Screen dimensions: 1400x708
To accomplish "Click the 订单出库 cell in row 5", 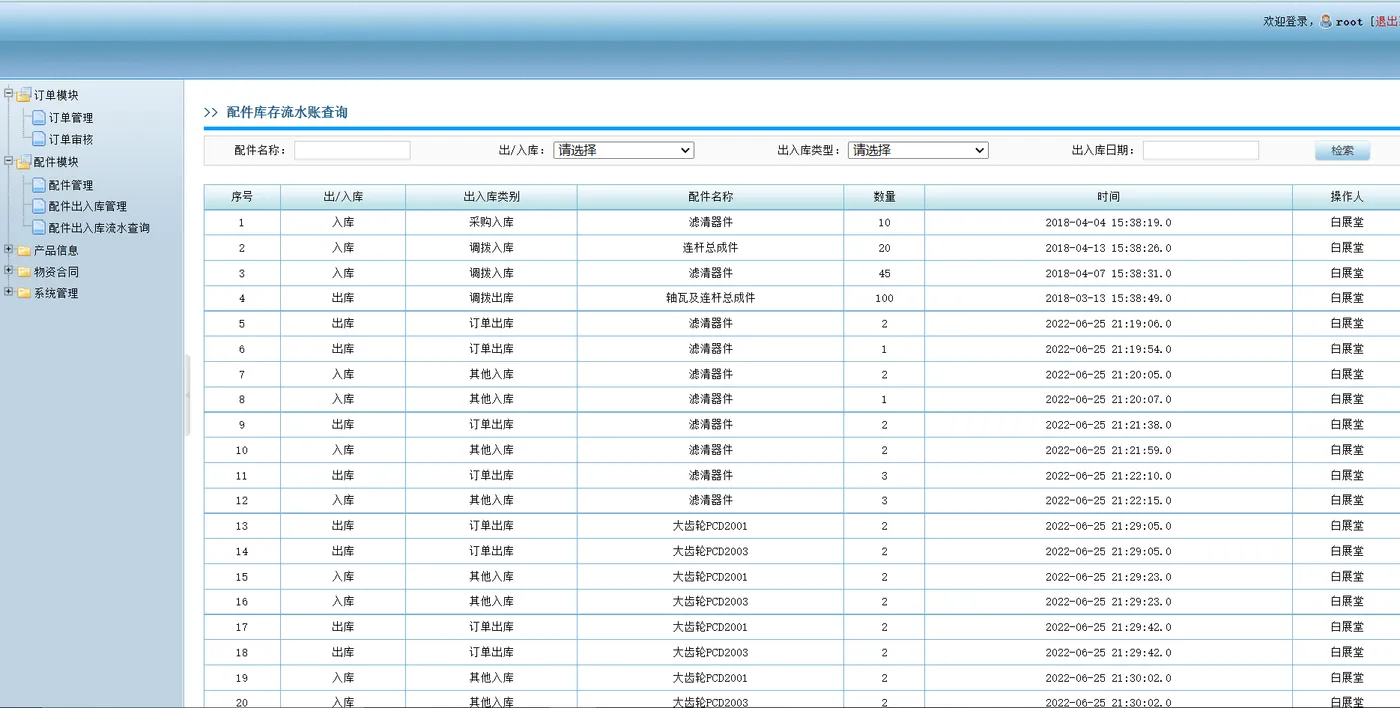I will click(x=491, y=324).
